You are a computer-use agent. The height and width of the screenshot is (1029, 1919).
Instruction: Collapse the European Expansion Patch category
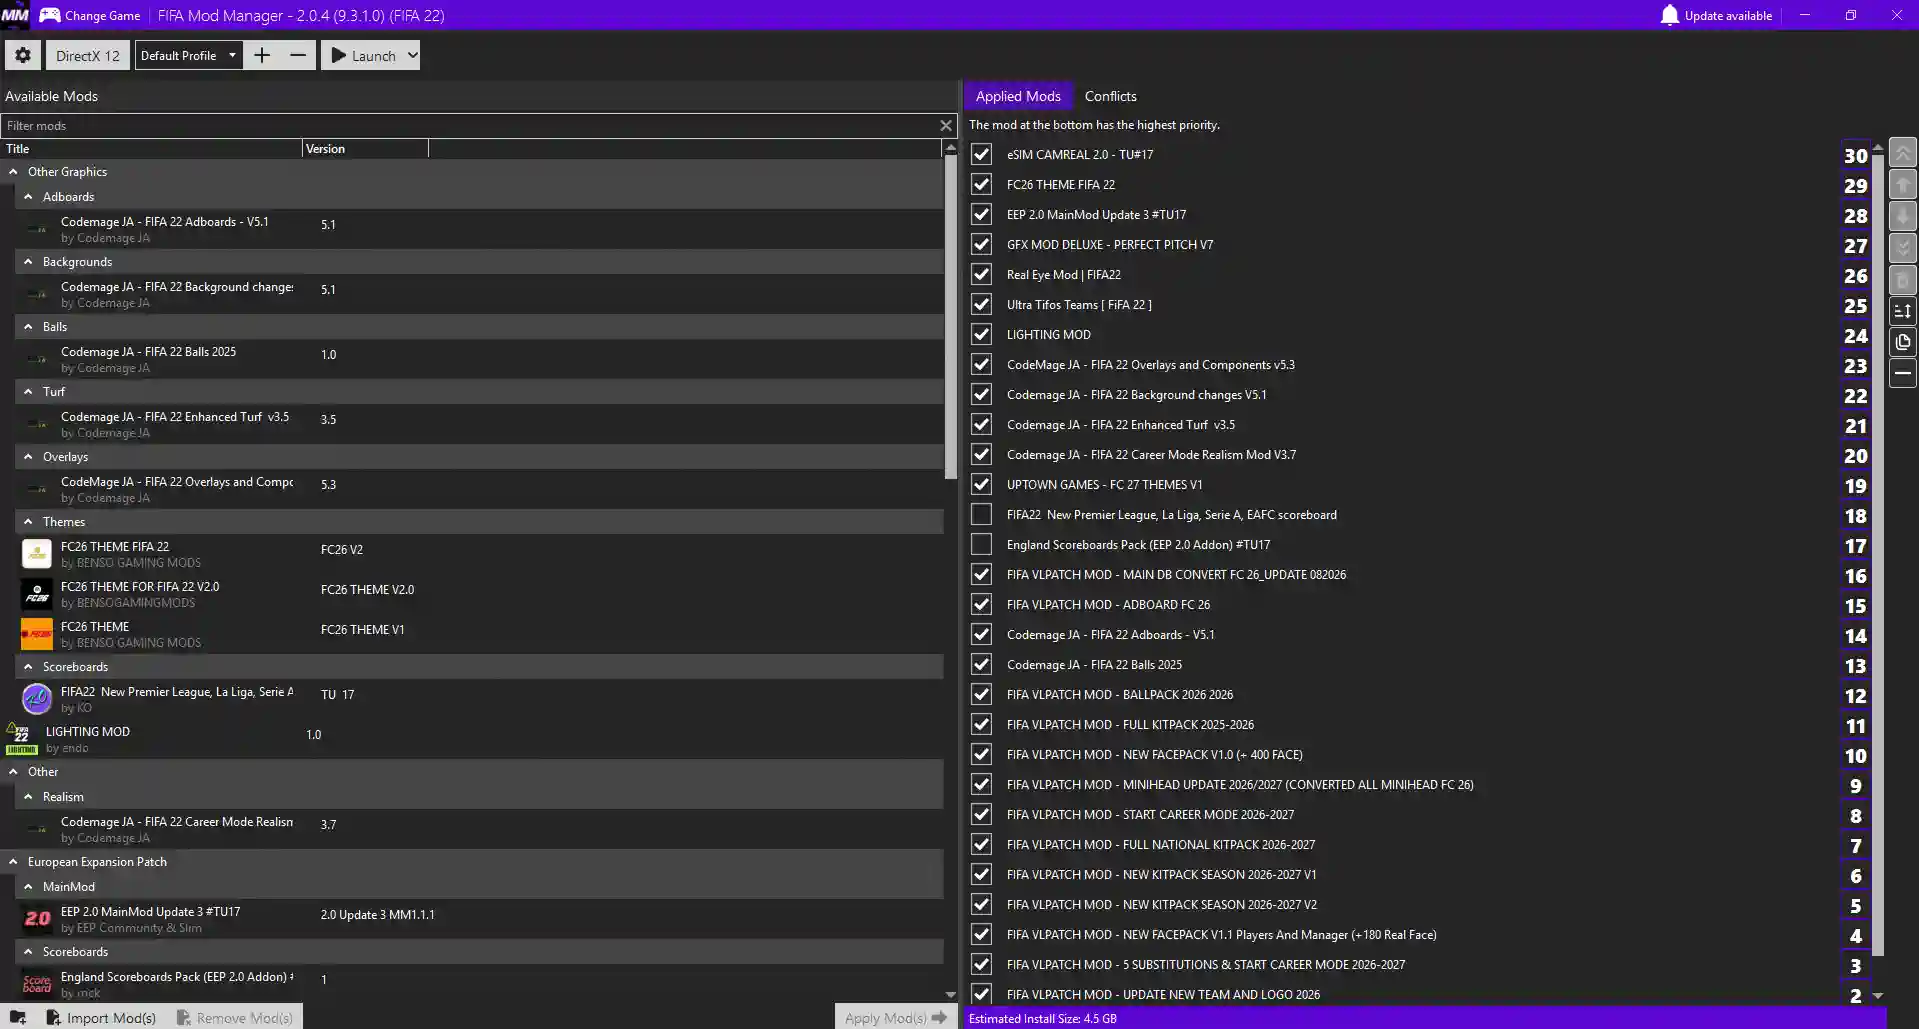(13, 862)
